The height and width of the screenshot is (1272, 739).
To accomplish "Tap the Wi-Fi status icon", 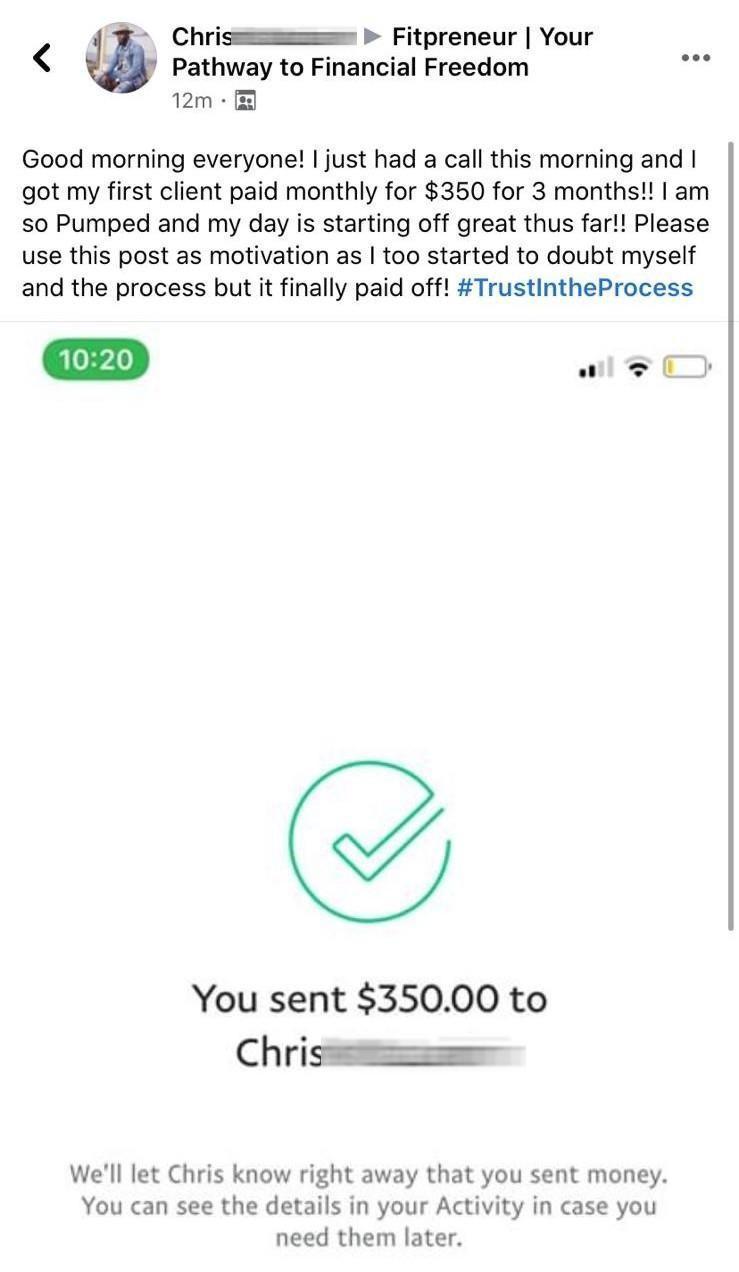I will [636, 368].
